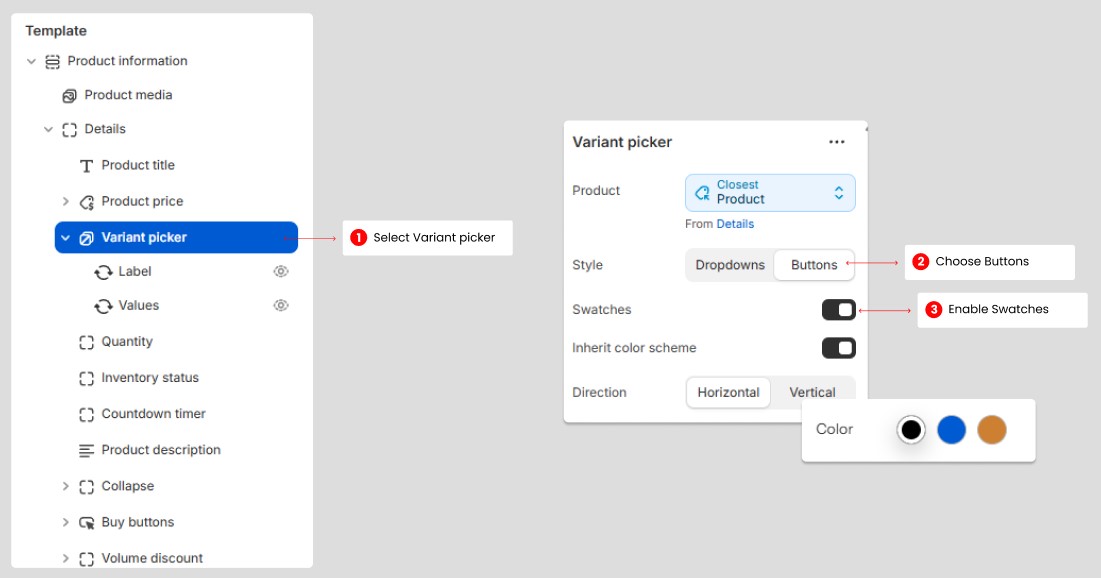Click the Buy buttons cursor icon
1101x578 pixels.
[86, 523]
